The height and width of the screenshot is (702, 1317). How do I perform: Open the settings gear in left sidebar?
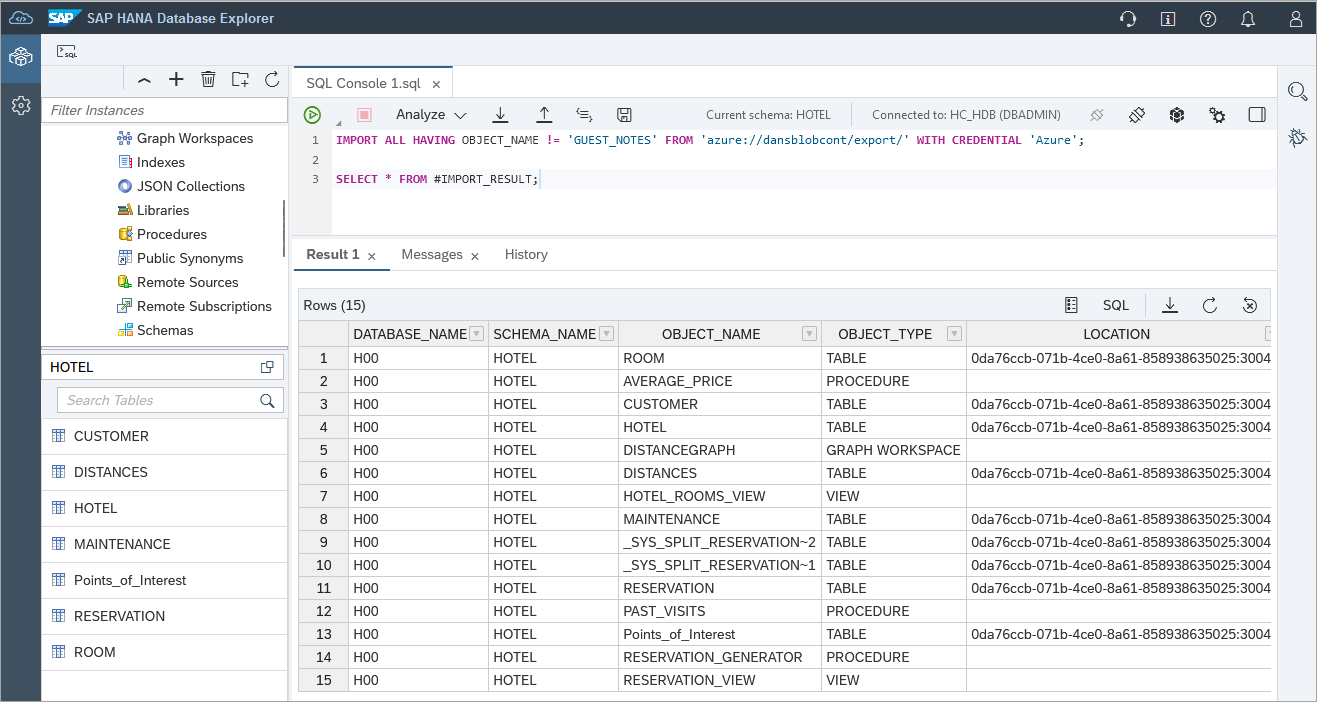click(20, 104)
